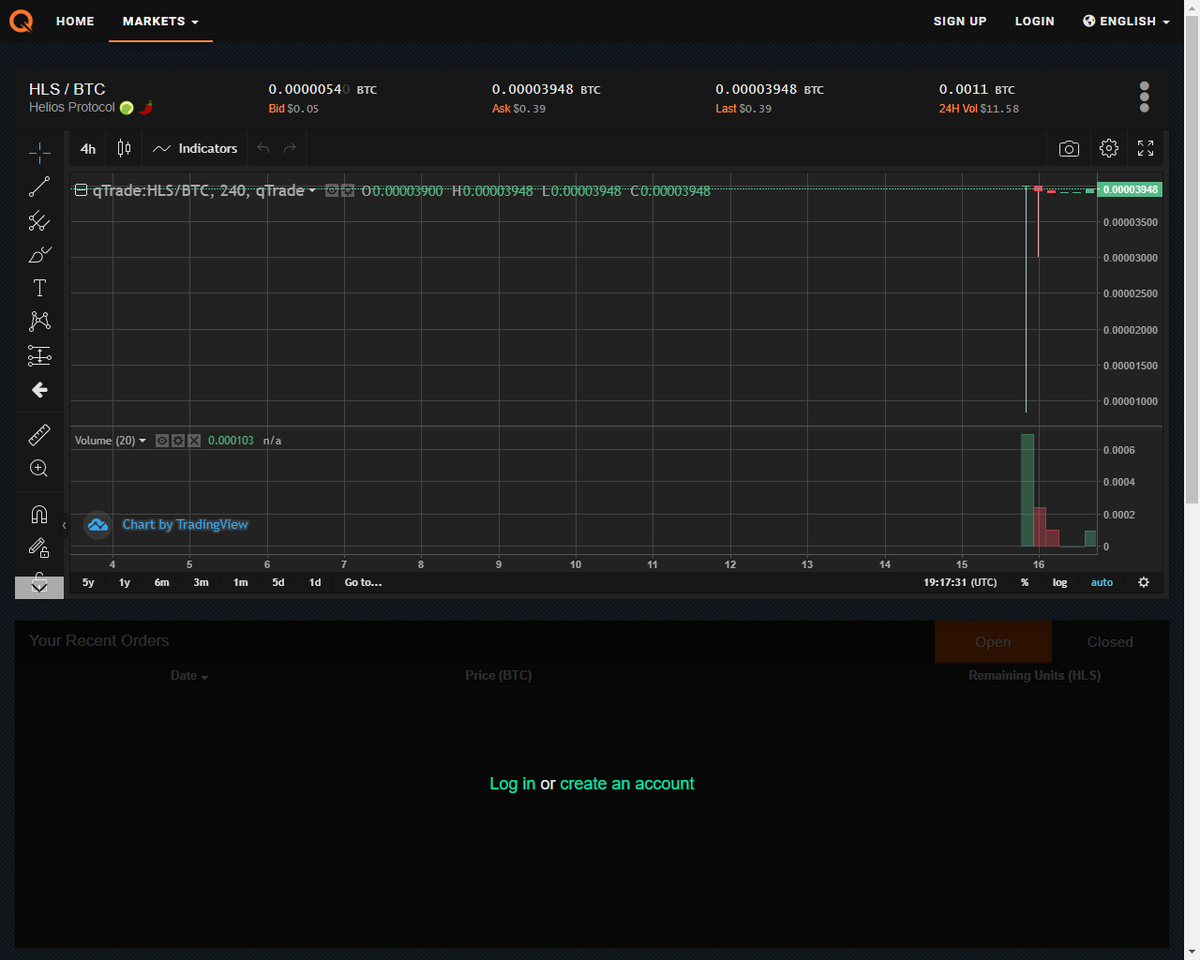
Task: Expand the qTrade:HLS/BTC series dropdown arrow
Action: [312, 190]
